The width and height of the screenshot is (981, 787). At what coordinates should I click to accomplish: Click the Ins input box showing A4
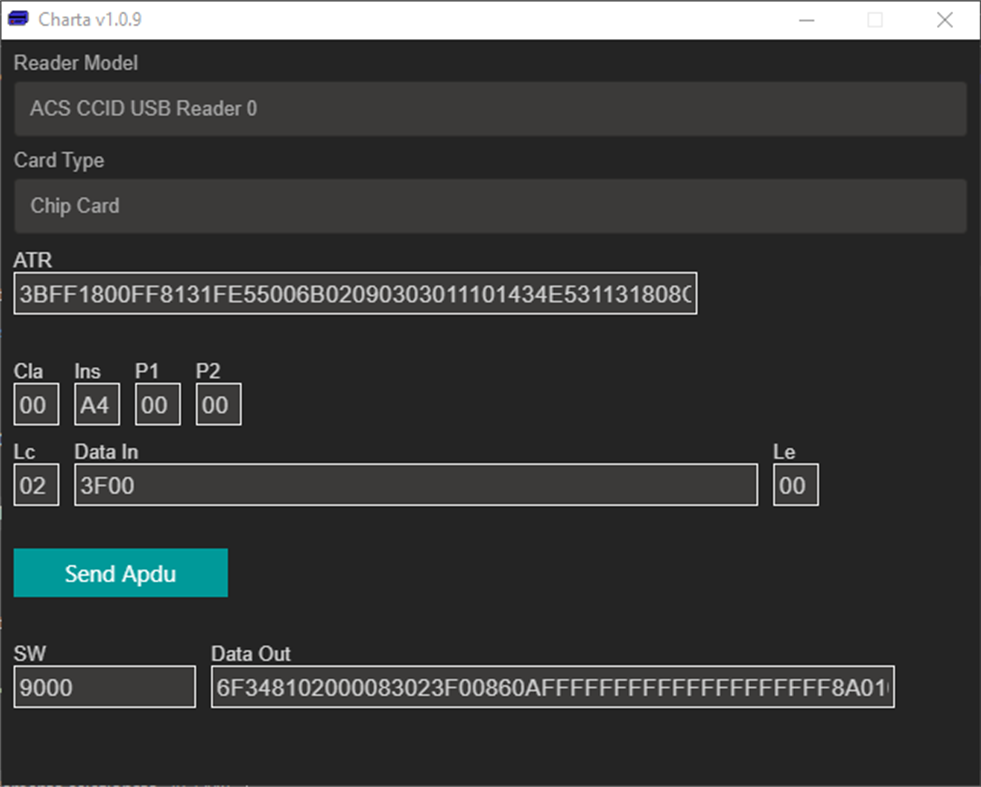(96, 404)
